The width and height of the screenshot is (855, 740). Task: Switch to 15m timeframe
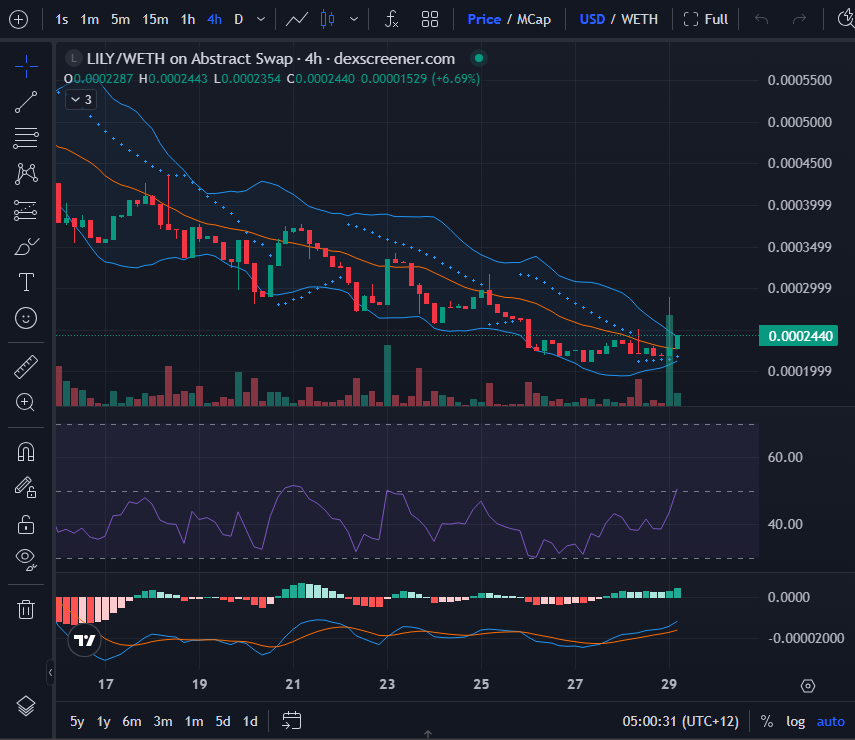(155, 20)
